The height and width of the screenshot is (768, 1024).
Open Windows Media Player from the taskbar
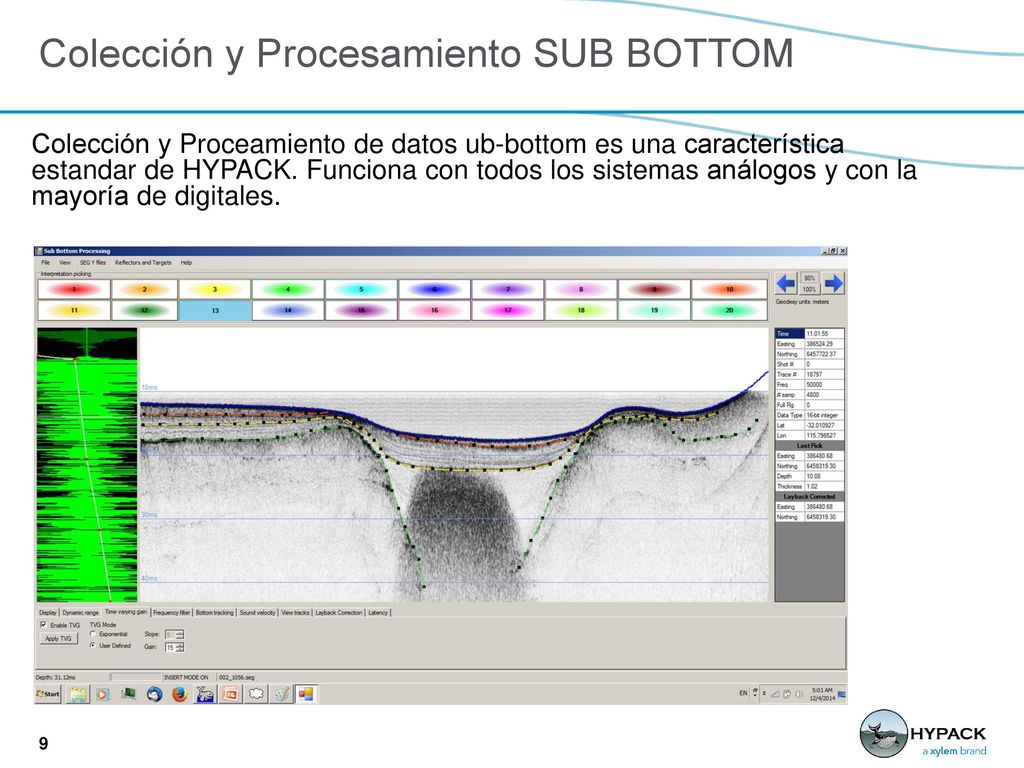coord(103,694)
